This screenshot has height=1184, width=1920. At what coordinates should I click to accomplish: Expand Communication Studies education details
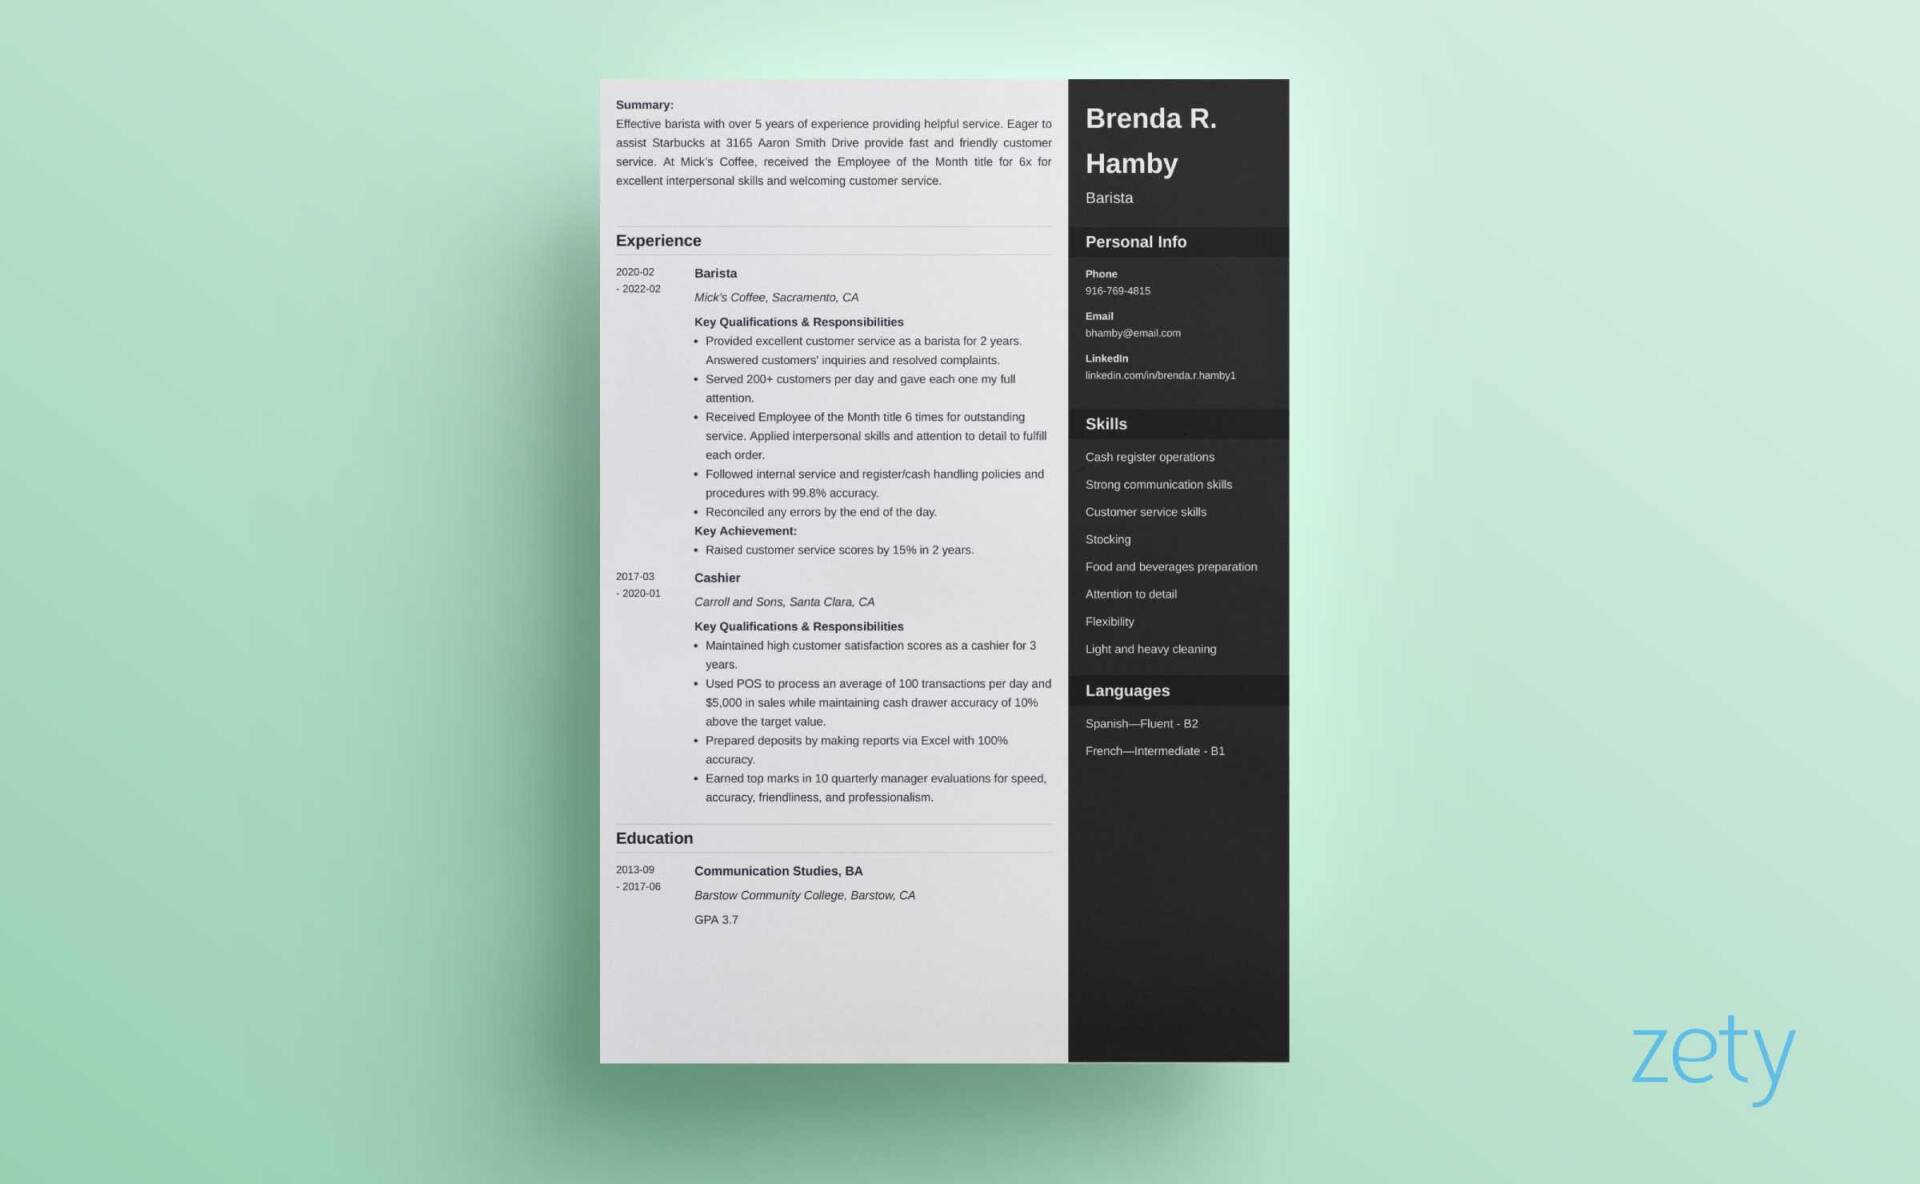(780, 870)
